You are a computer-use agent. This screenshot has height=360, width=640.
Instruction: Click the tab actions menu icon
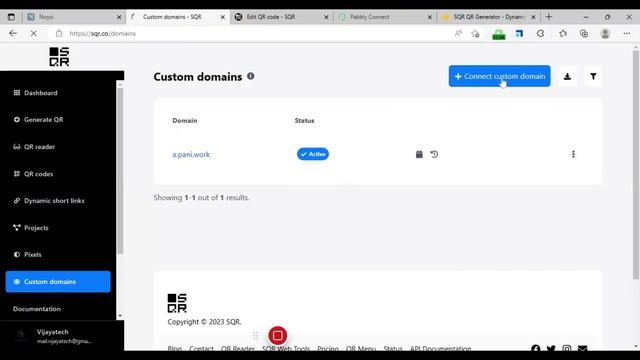click(11, 17)
